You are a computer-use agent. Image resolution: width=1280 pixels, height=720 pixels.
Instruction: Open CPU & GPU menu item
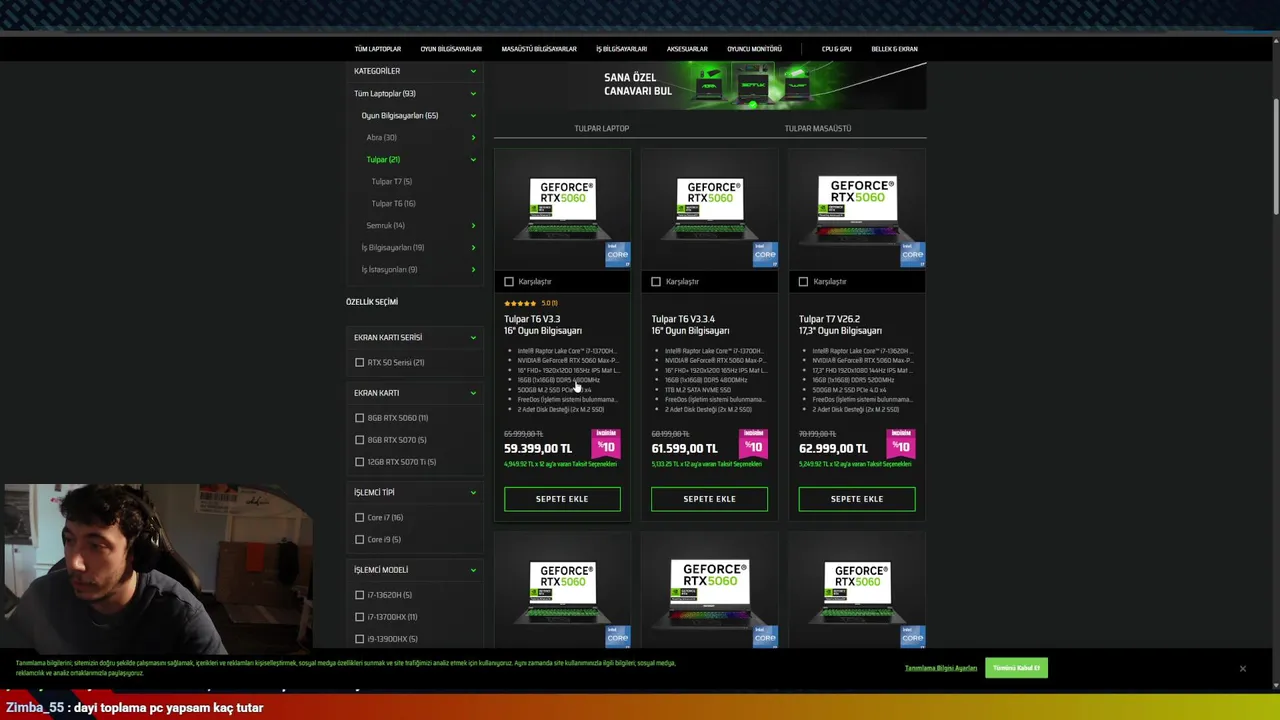click(837, 49)
